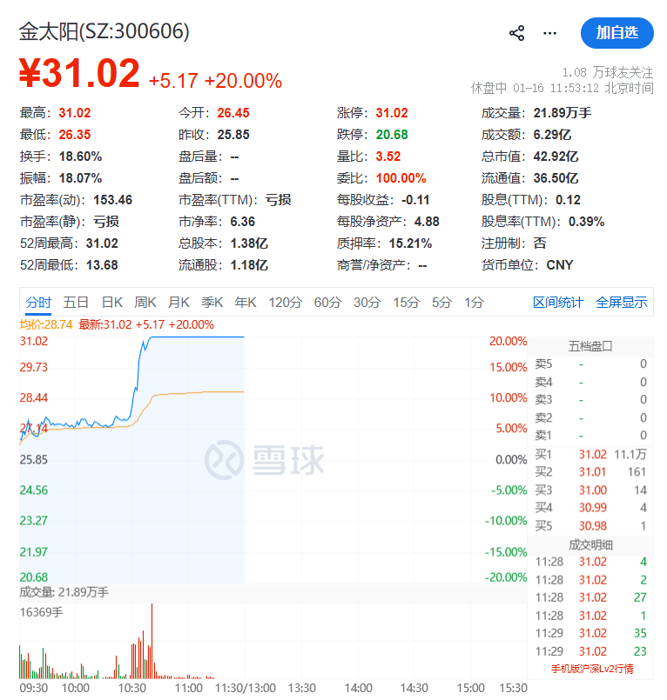Image resolution: width=667 pixels, height=700 pixels.
Task: Select the 季K chart tab
Action: click(212, 302)
